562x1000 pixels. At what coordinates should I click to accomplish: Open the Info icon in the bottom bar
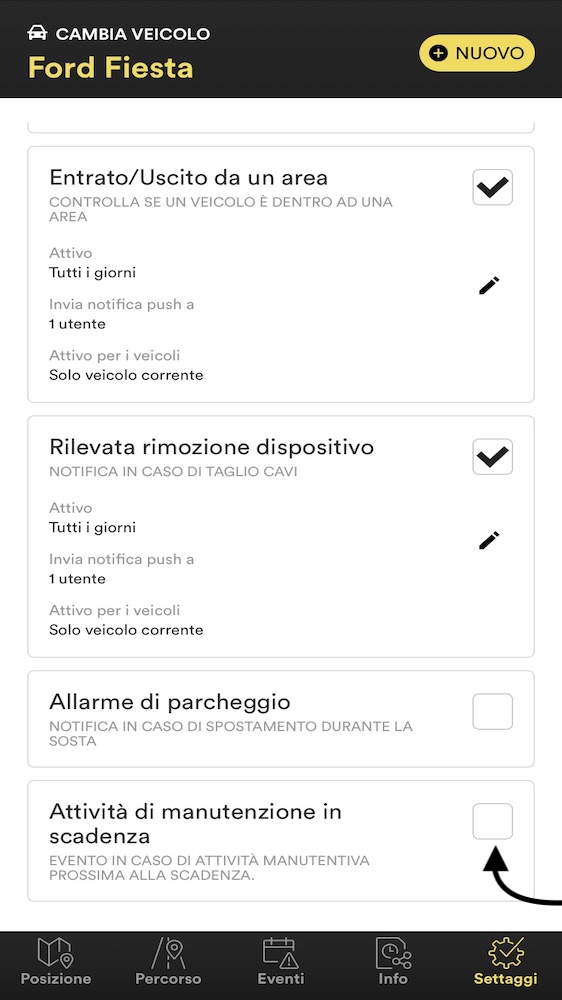click(393, 953)
